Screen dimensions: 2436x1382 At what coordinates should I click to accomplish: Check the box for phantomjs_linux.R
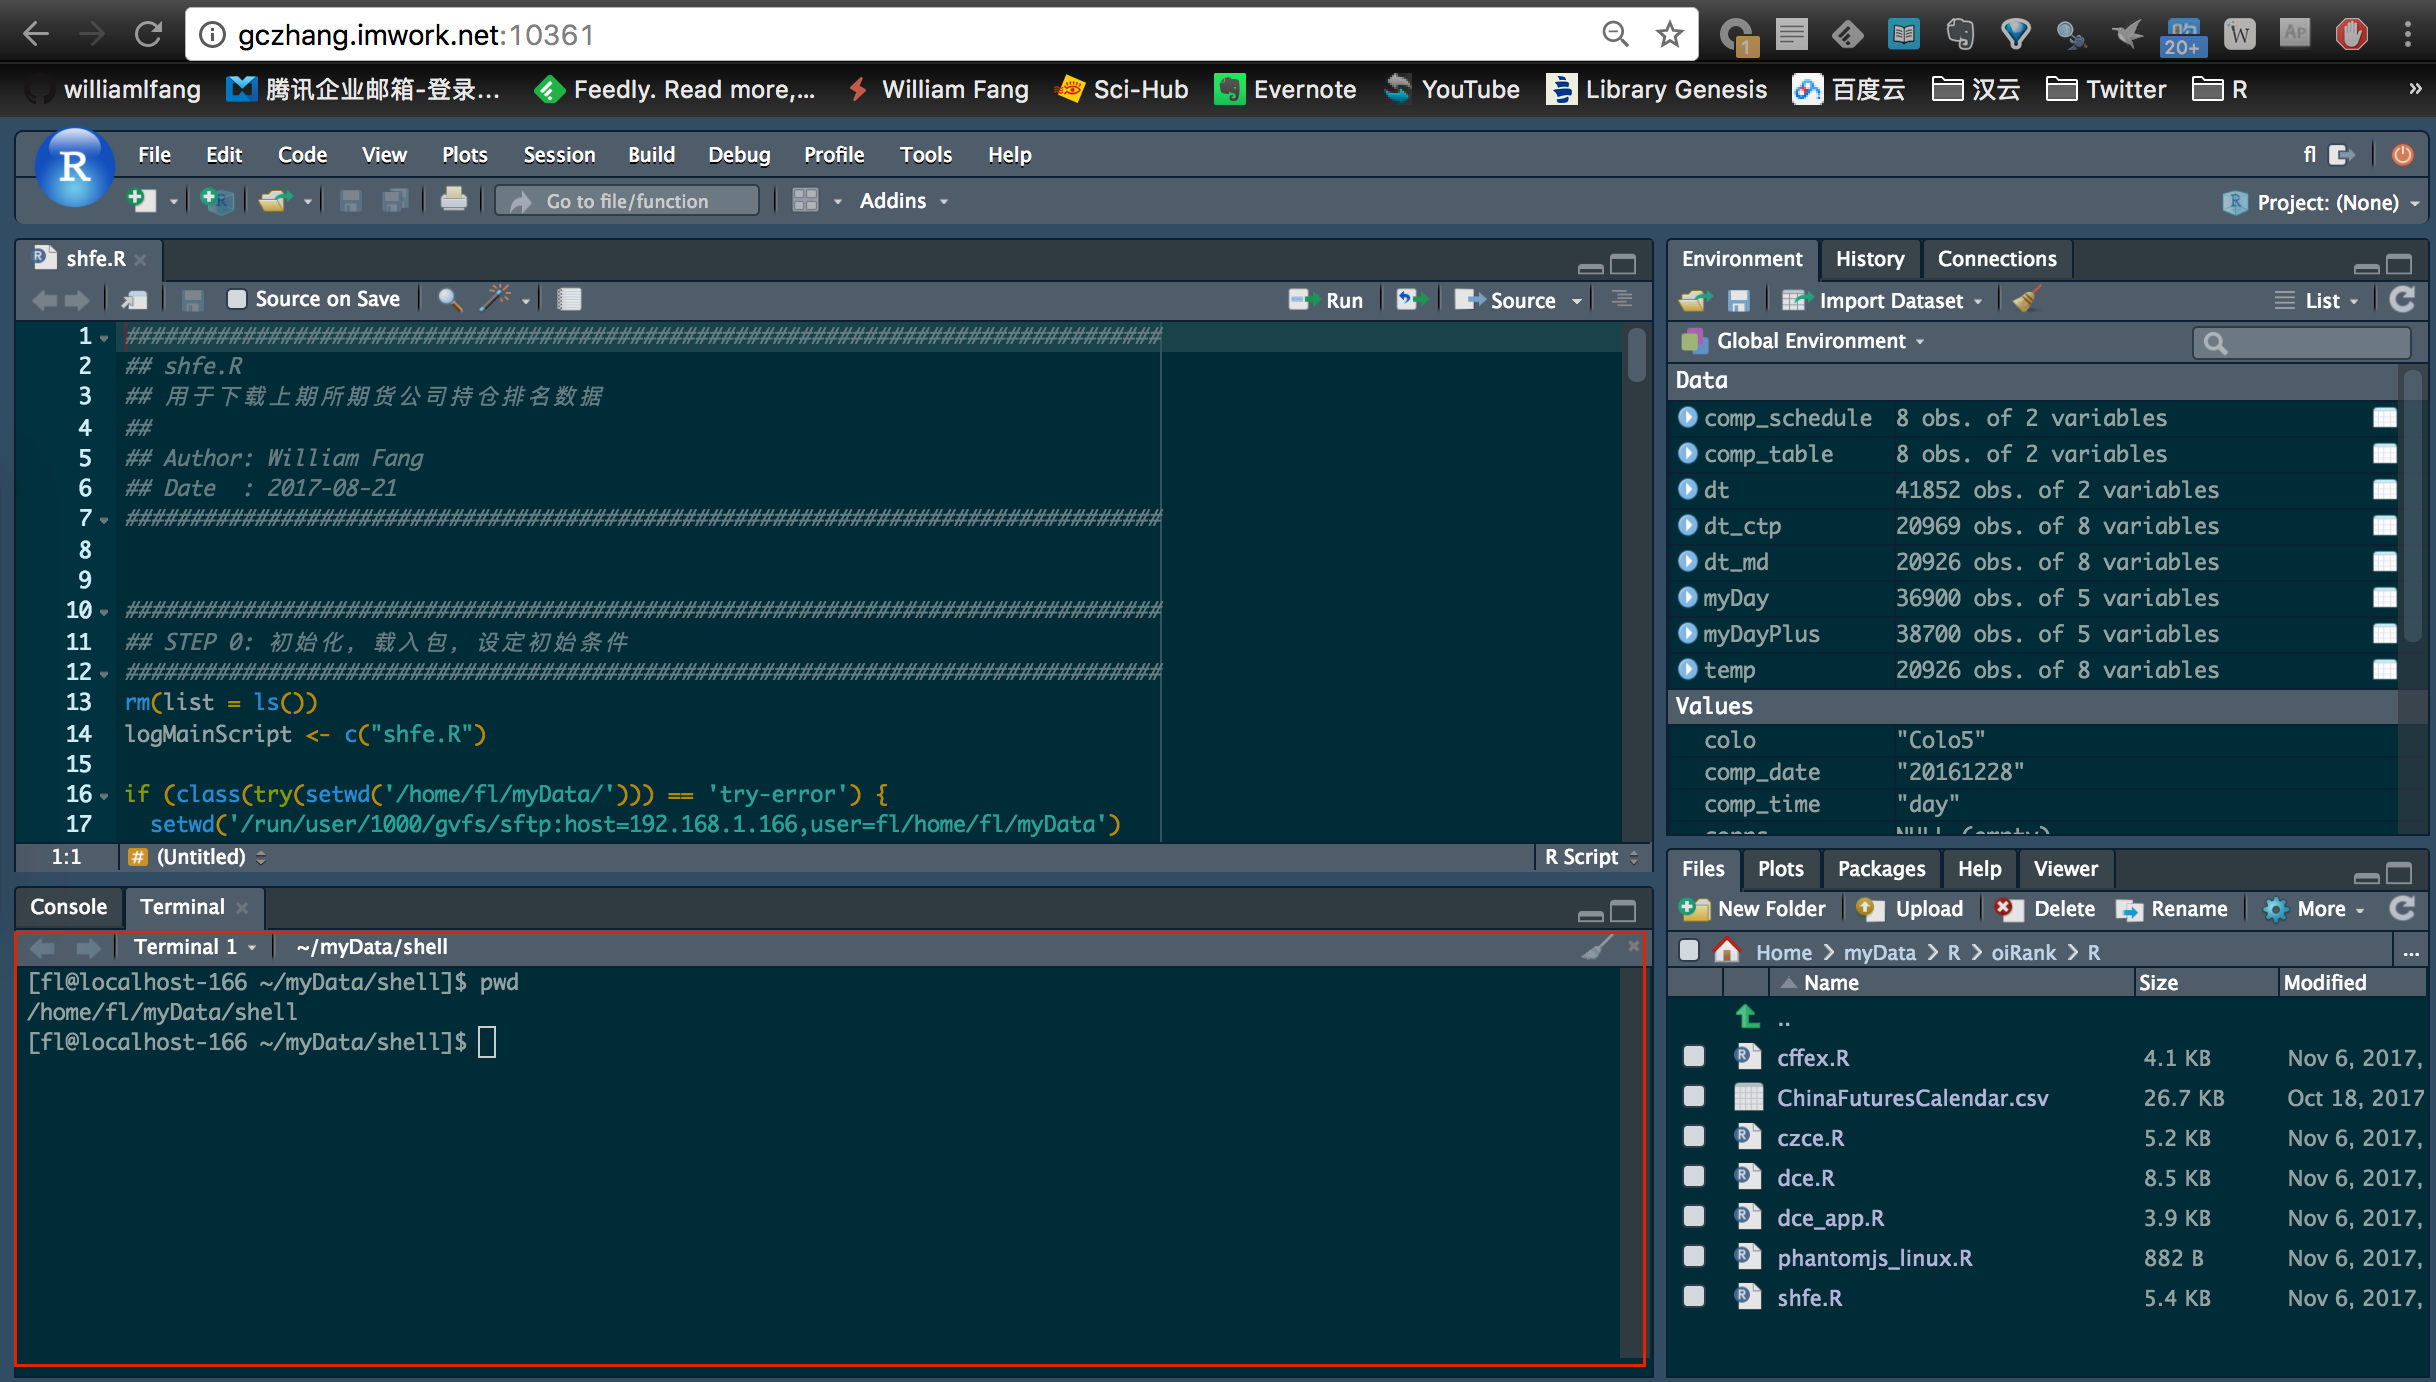1693,1257
